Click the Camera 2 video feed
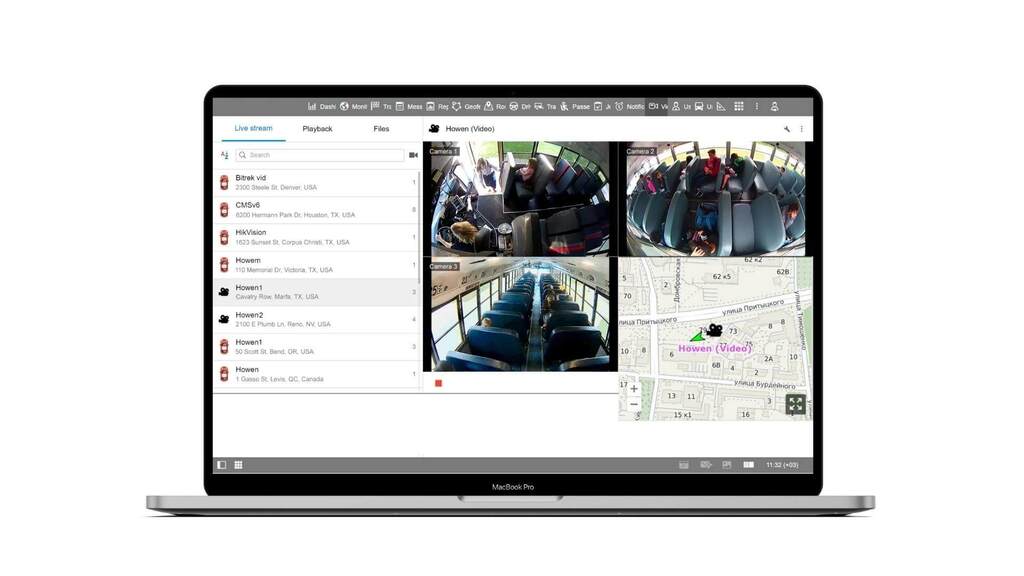 (x=715, y=199)
